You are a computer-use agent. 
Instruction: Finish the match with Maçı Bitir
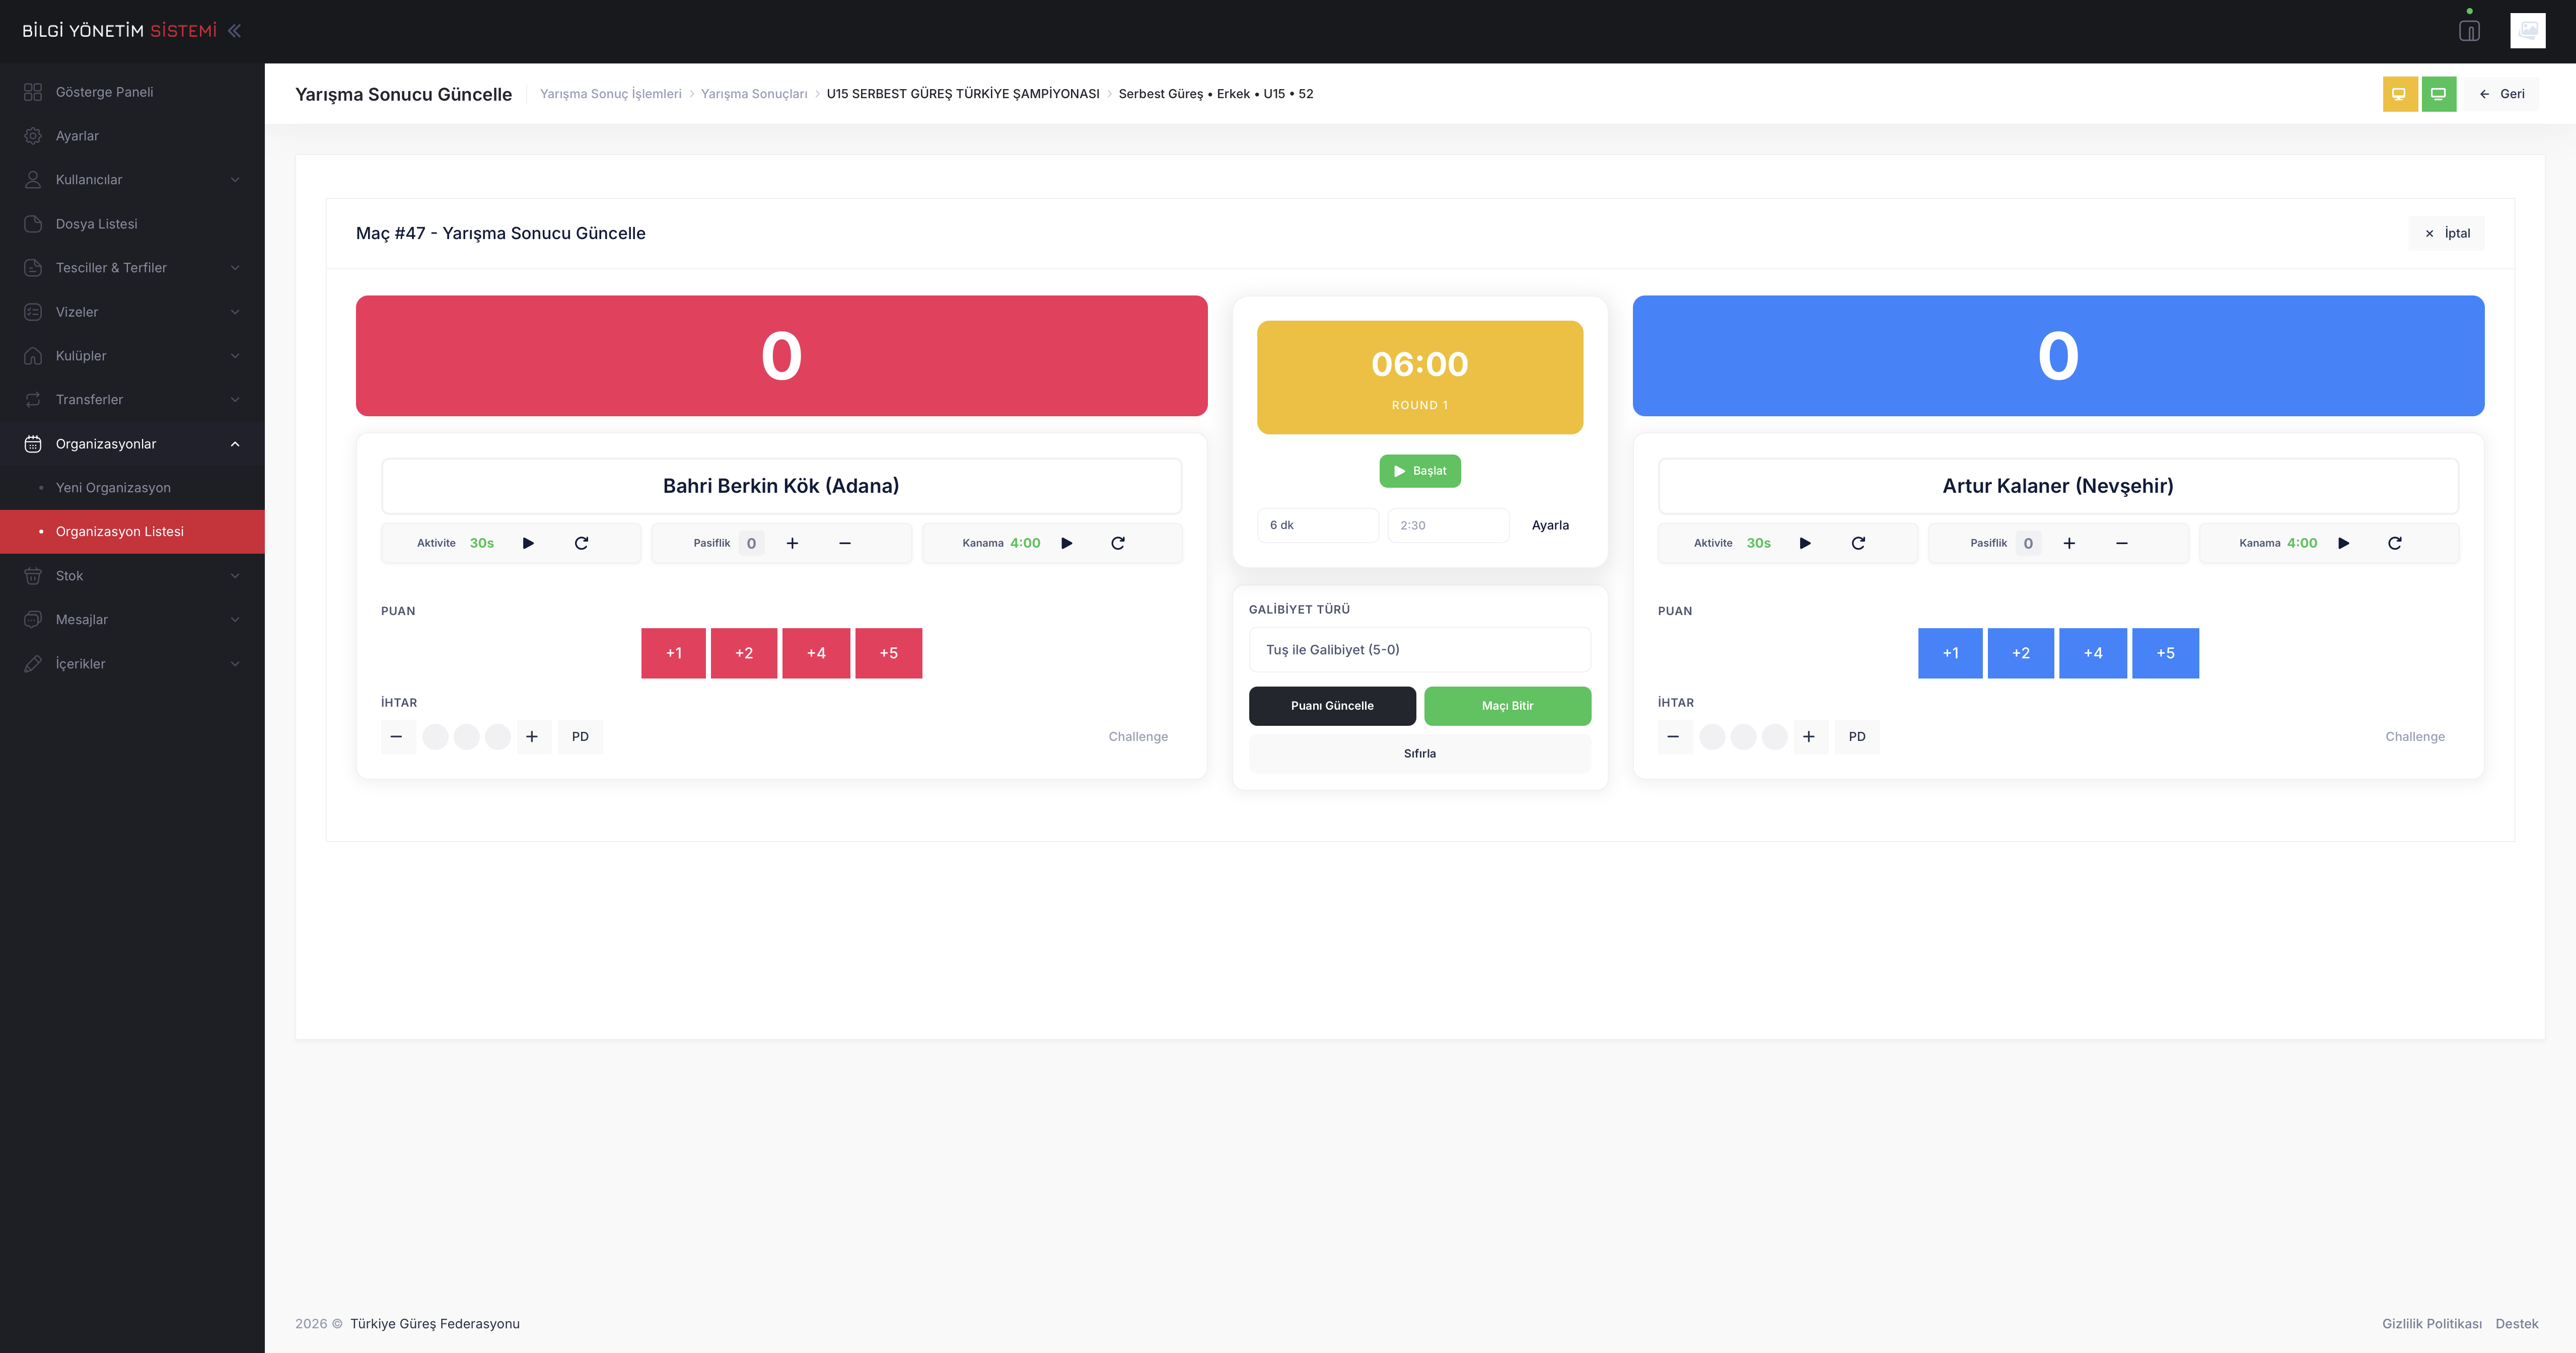[x=1507, y=706]
